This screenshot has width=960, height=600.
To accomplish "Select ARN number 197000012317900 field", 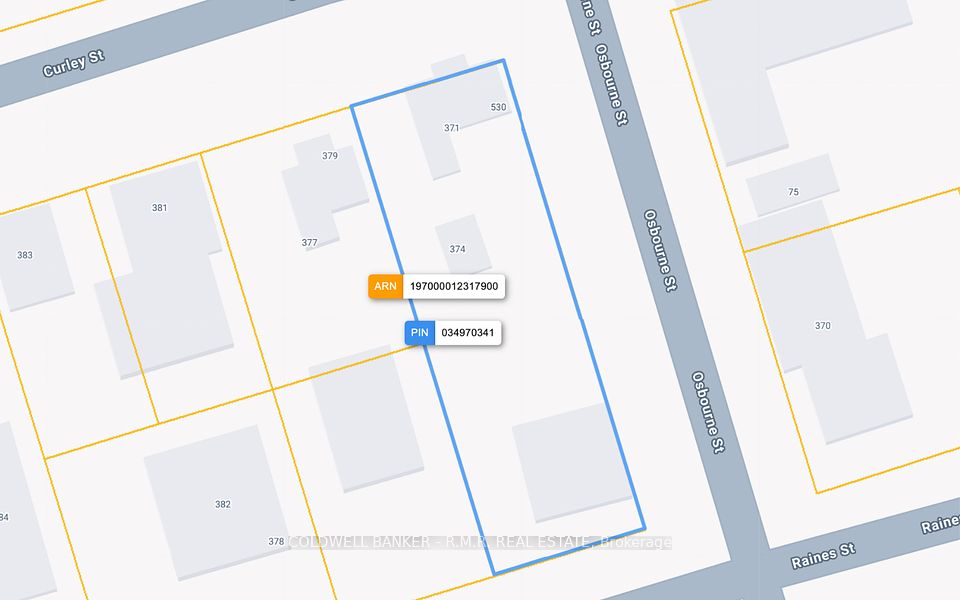I will pyautogui.click(x=454, y=286).
